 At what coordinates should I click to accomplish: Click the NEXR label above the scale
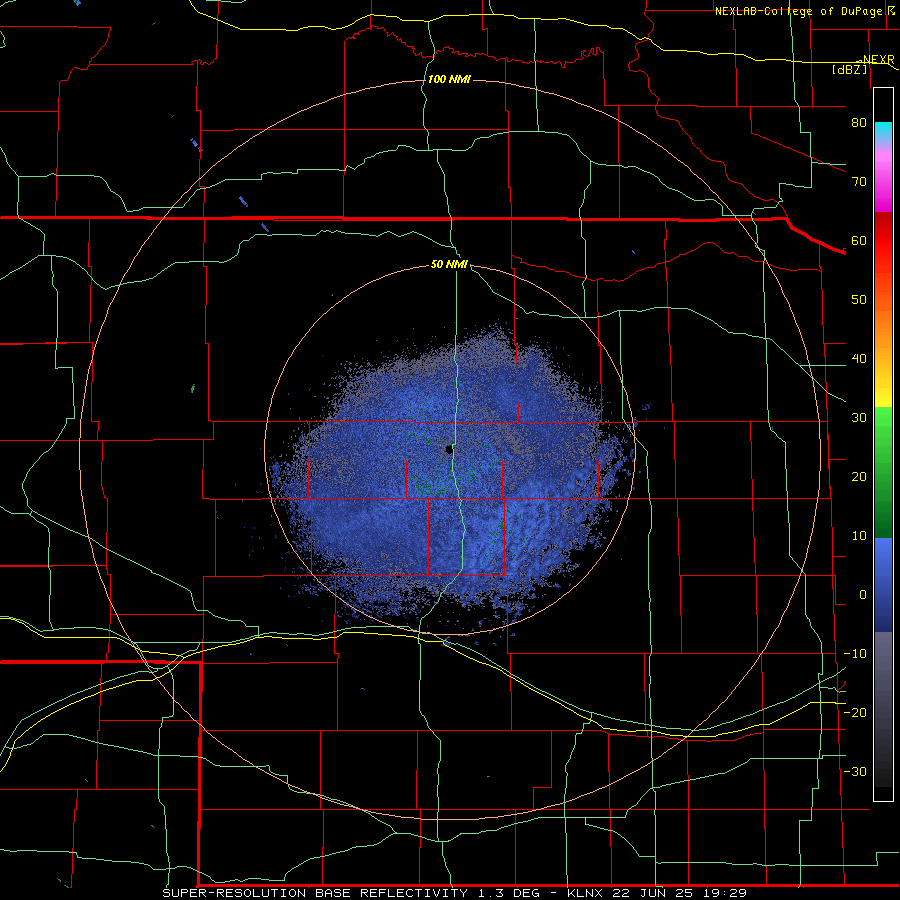tap(878, 60)
